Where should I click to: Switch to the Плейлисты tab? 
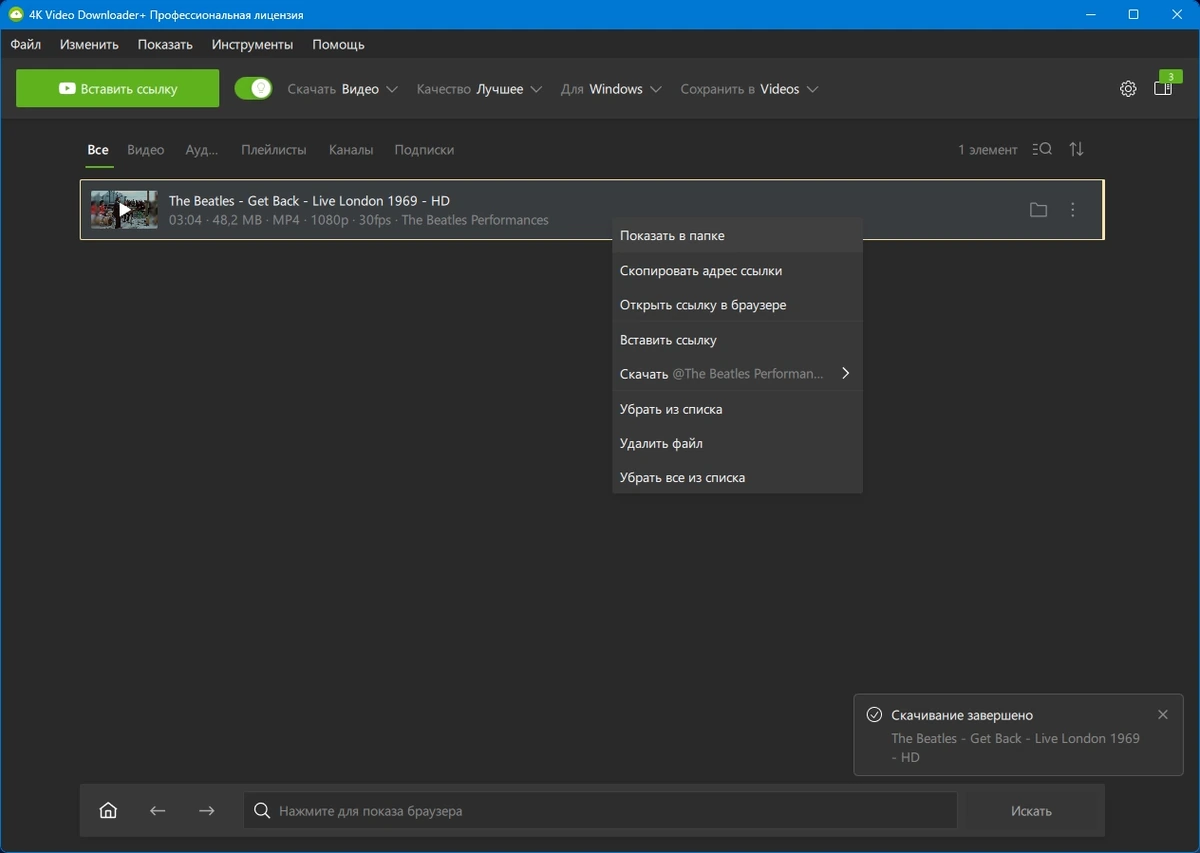coord(274,150)
